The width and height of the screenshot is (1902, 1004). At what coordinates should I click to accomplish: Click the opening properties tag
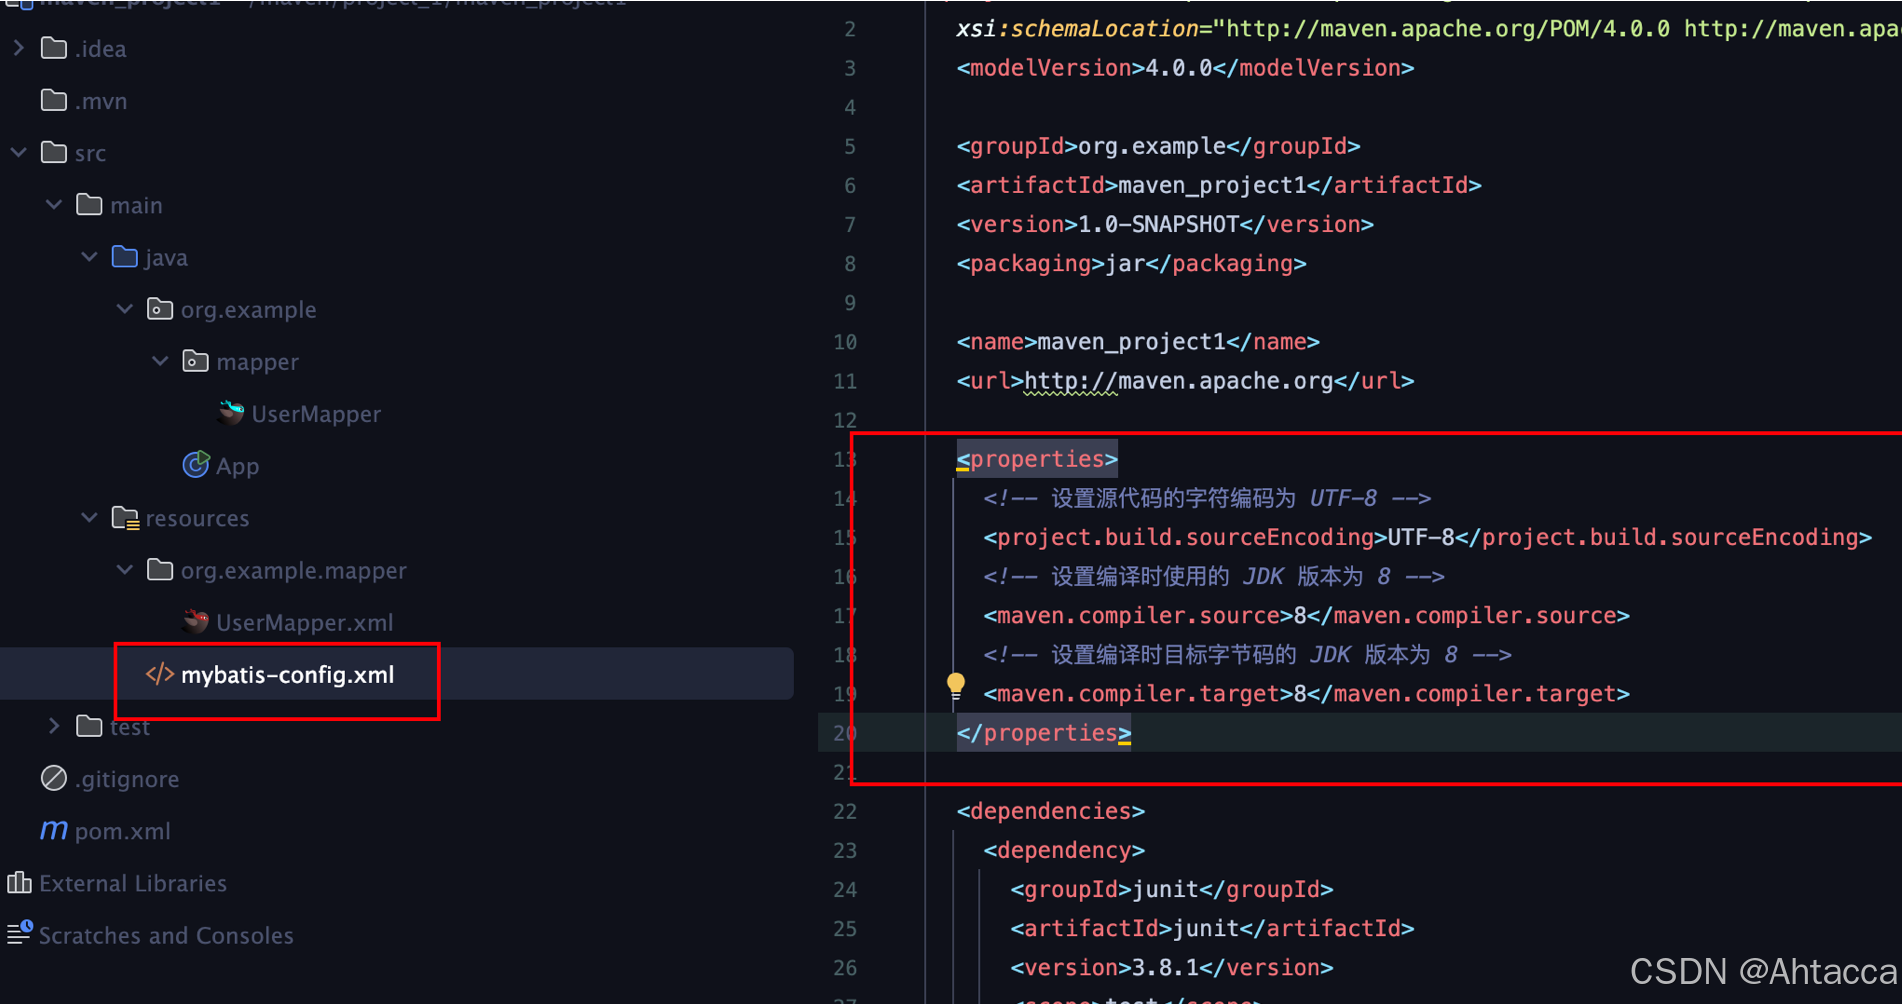pyautogui.click(x=1037, y=459)
